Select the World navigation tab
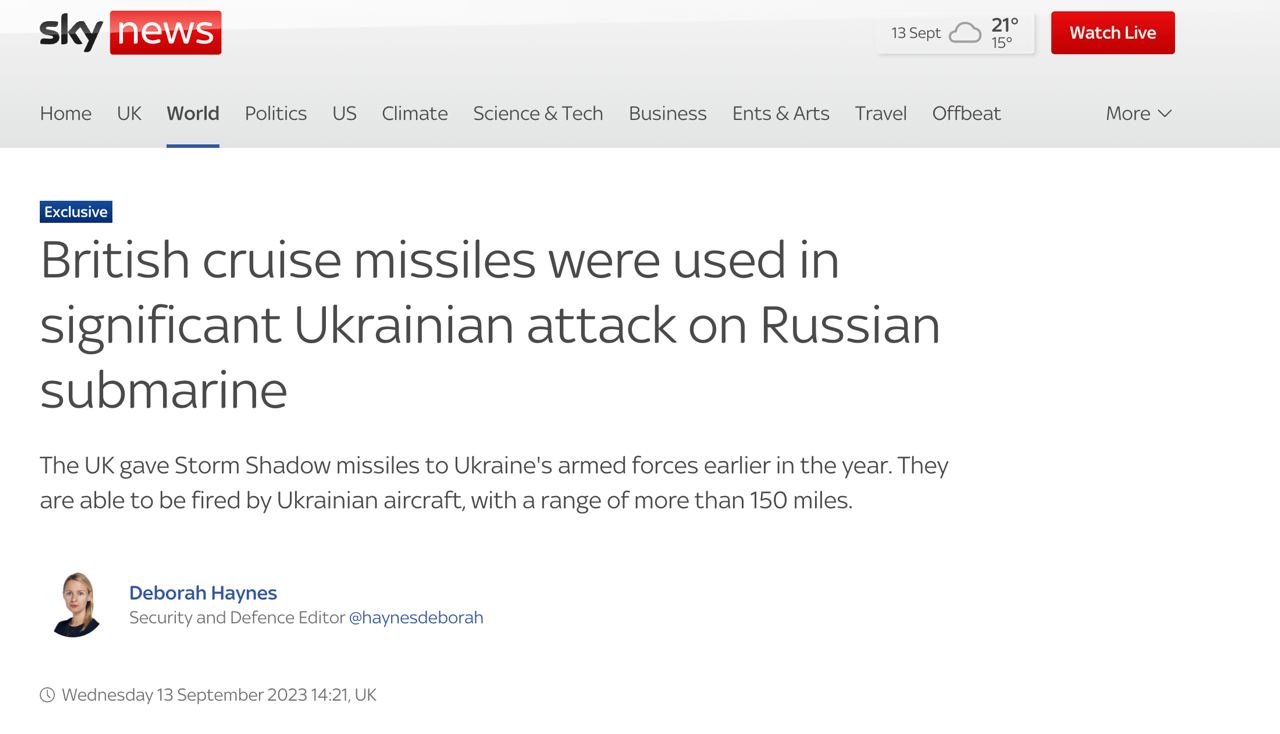The image size is (1280, 734). [193, 113]
